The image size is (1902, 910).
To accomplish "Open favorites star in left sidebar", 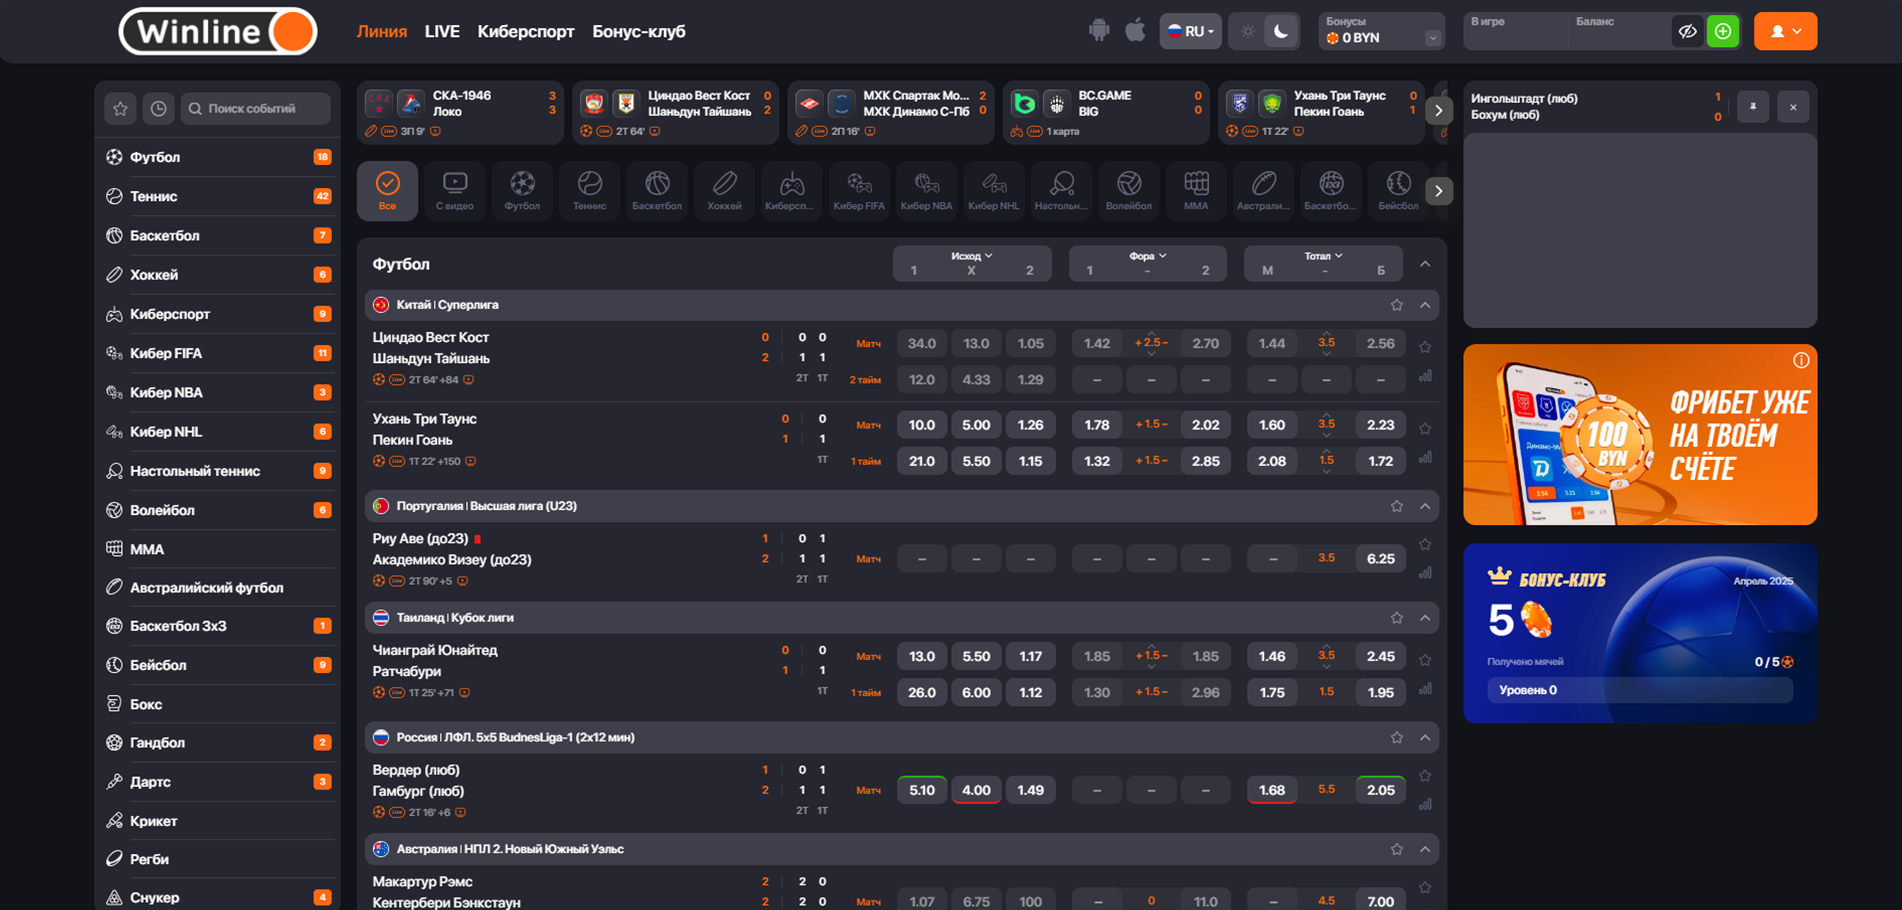I will pyautogui.click(x=121, y=108).
